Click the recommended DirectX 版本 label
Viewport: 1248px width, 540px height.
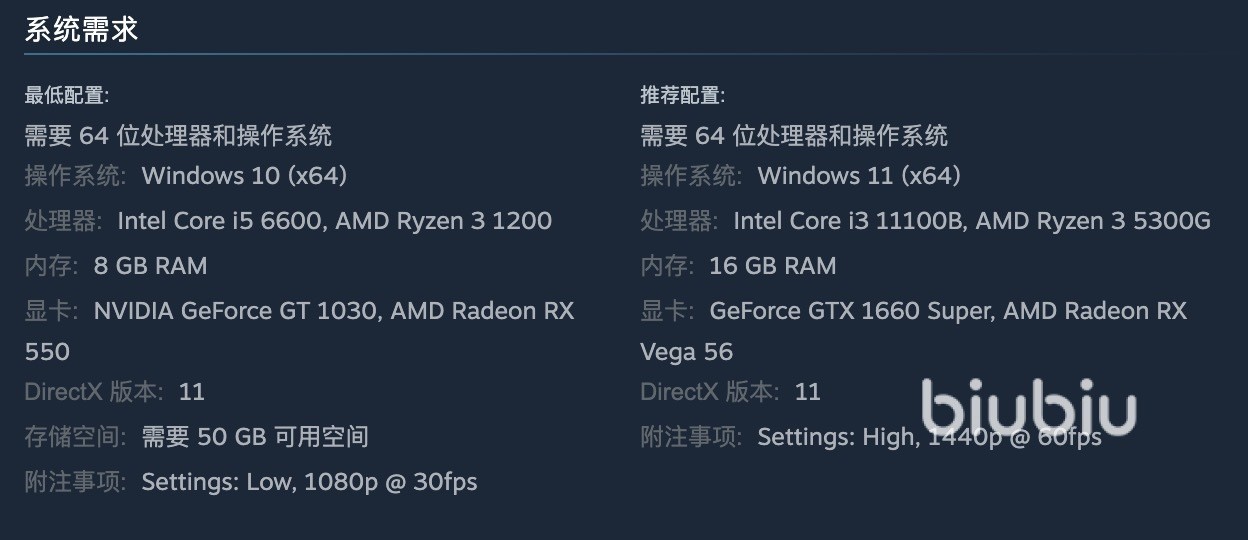click(709, 392)
